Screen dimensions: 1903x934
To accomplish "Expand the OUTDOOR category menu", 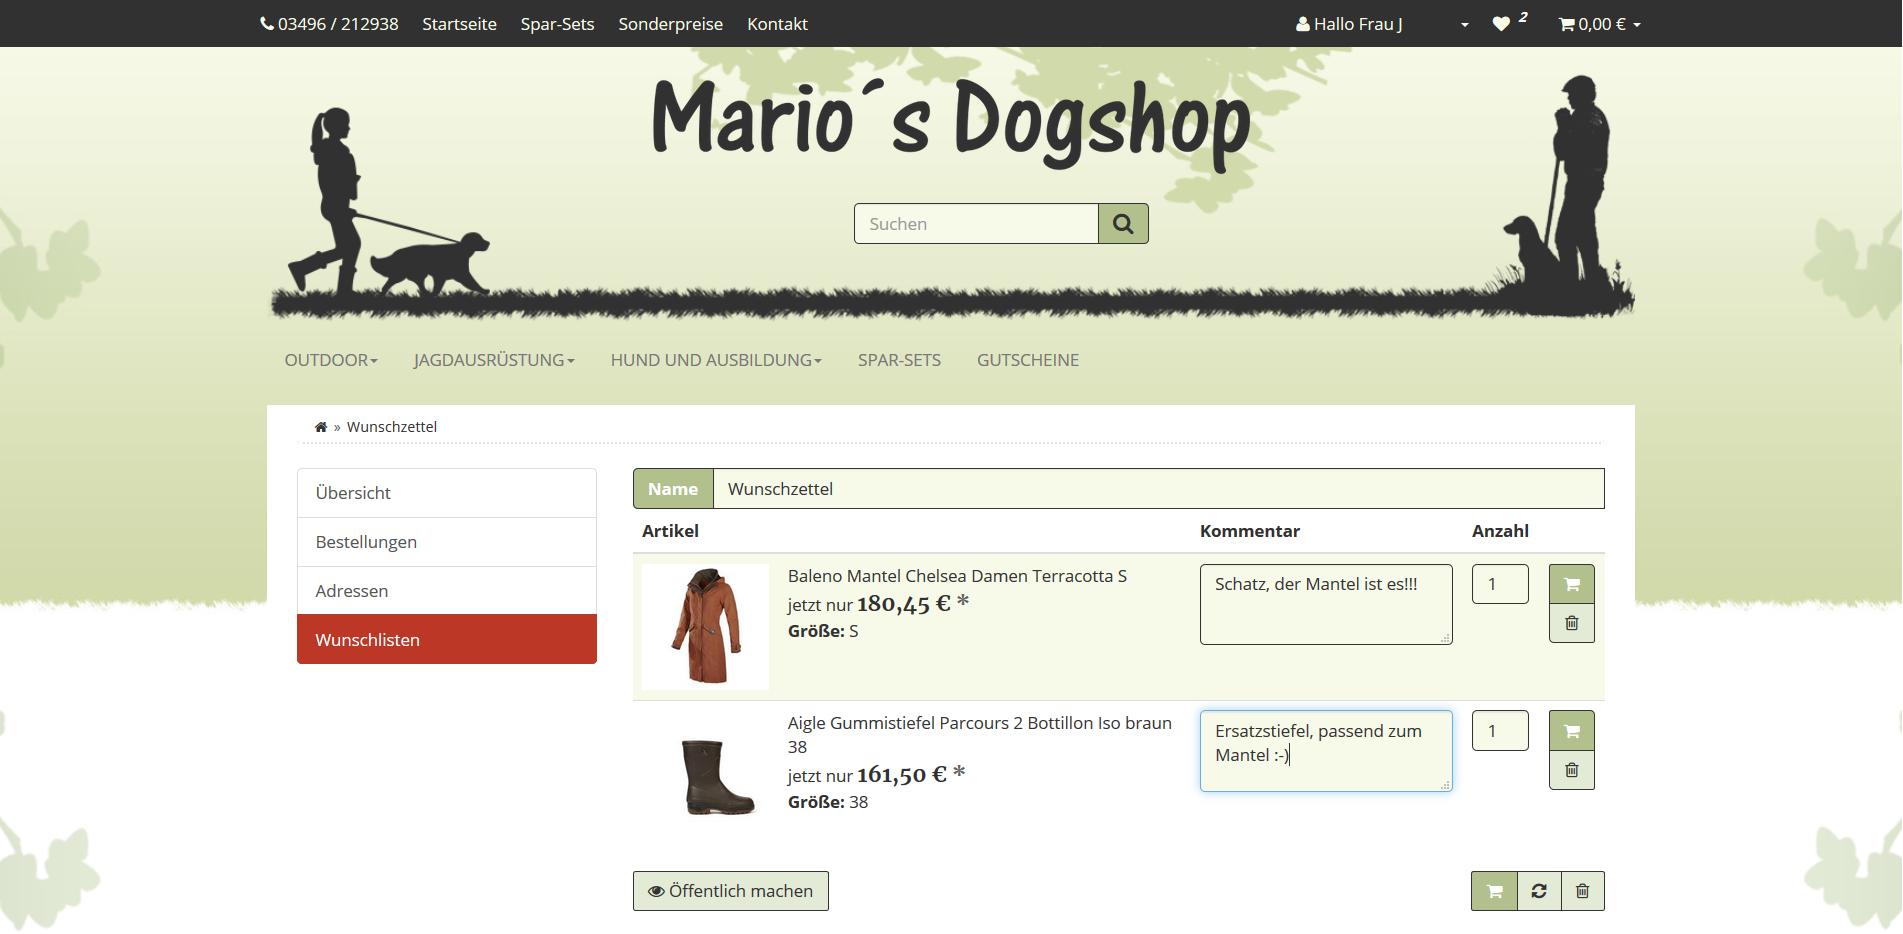I will click(331, 360).
